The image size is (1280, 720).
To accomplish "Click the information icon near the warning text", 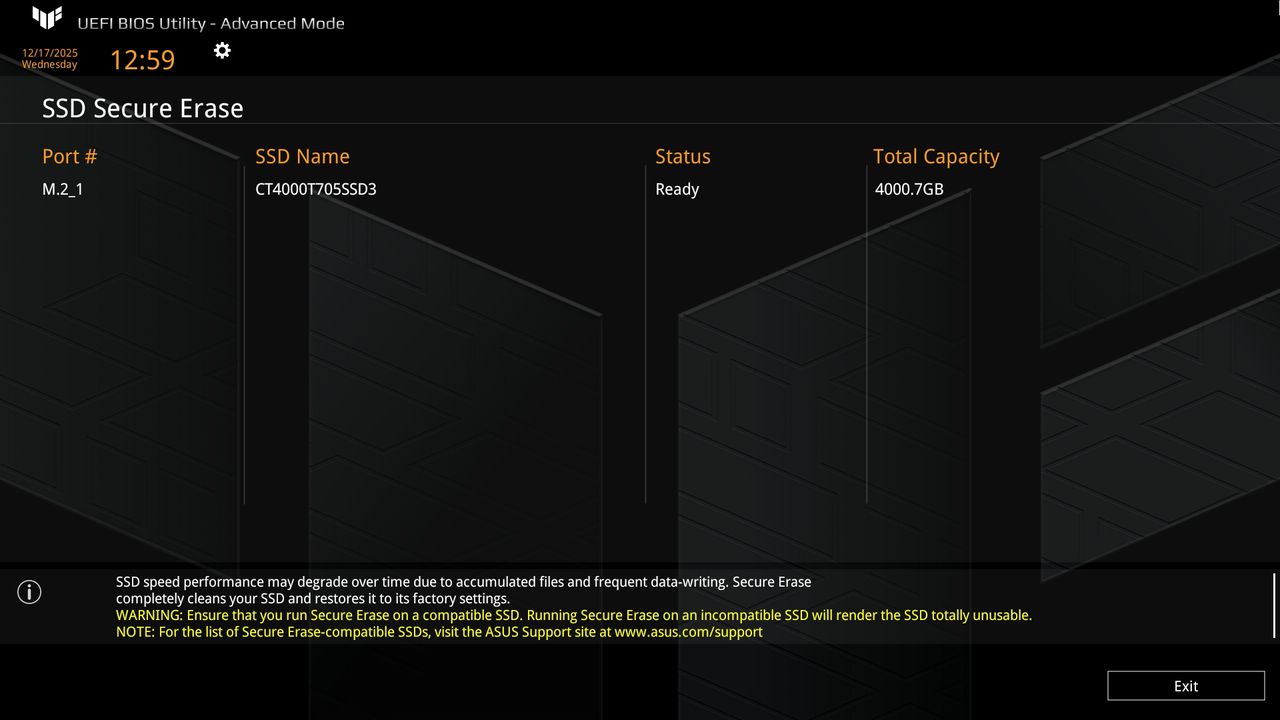I will (29, 592).
